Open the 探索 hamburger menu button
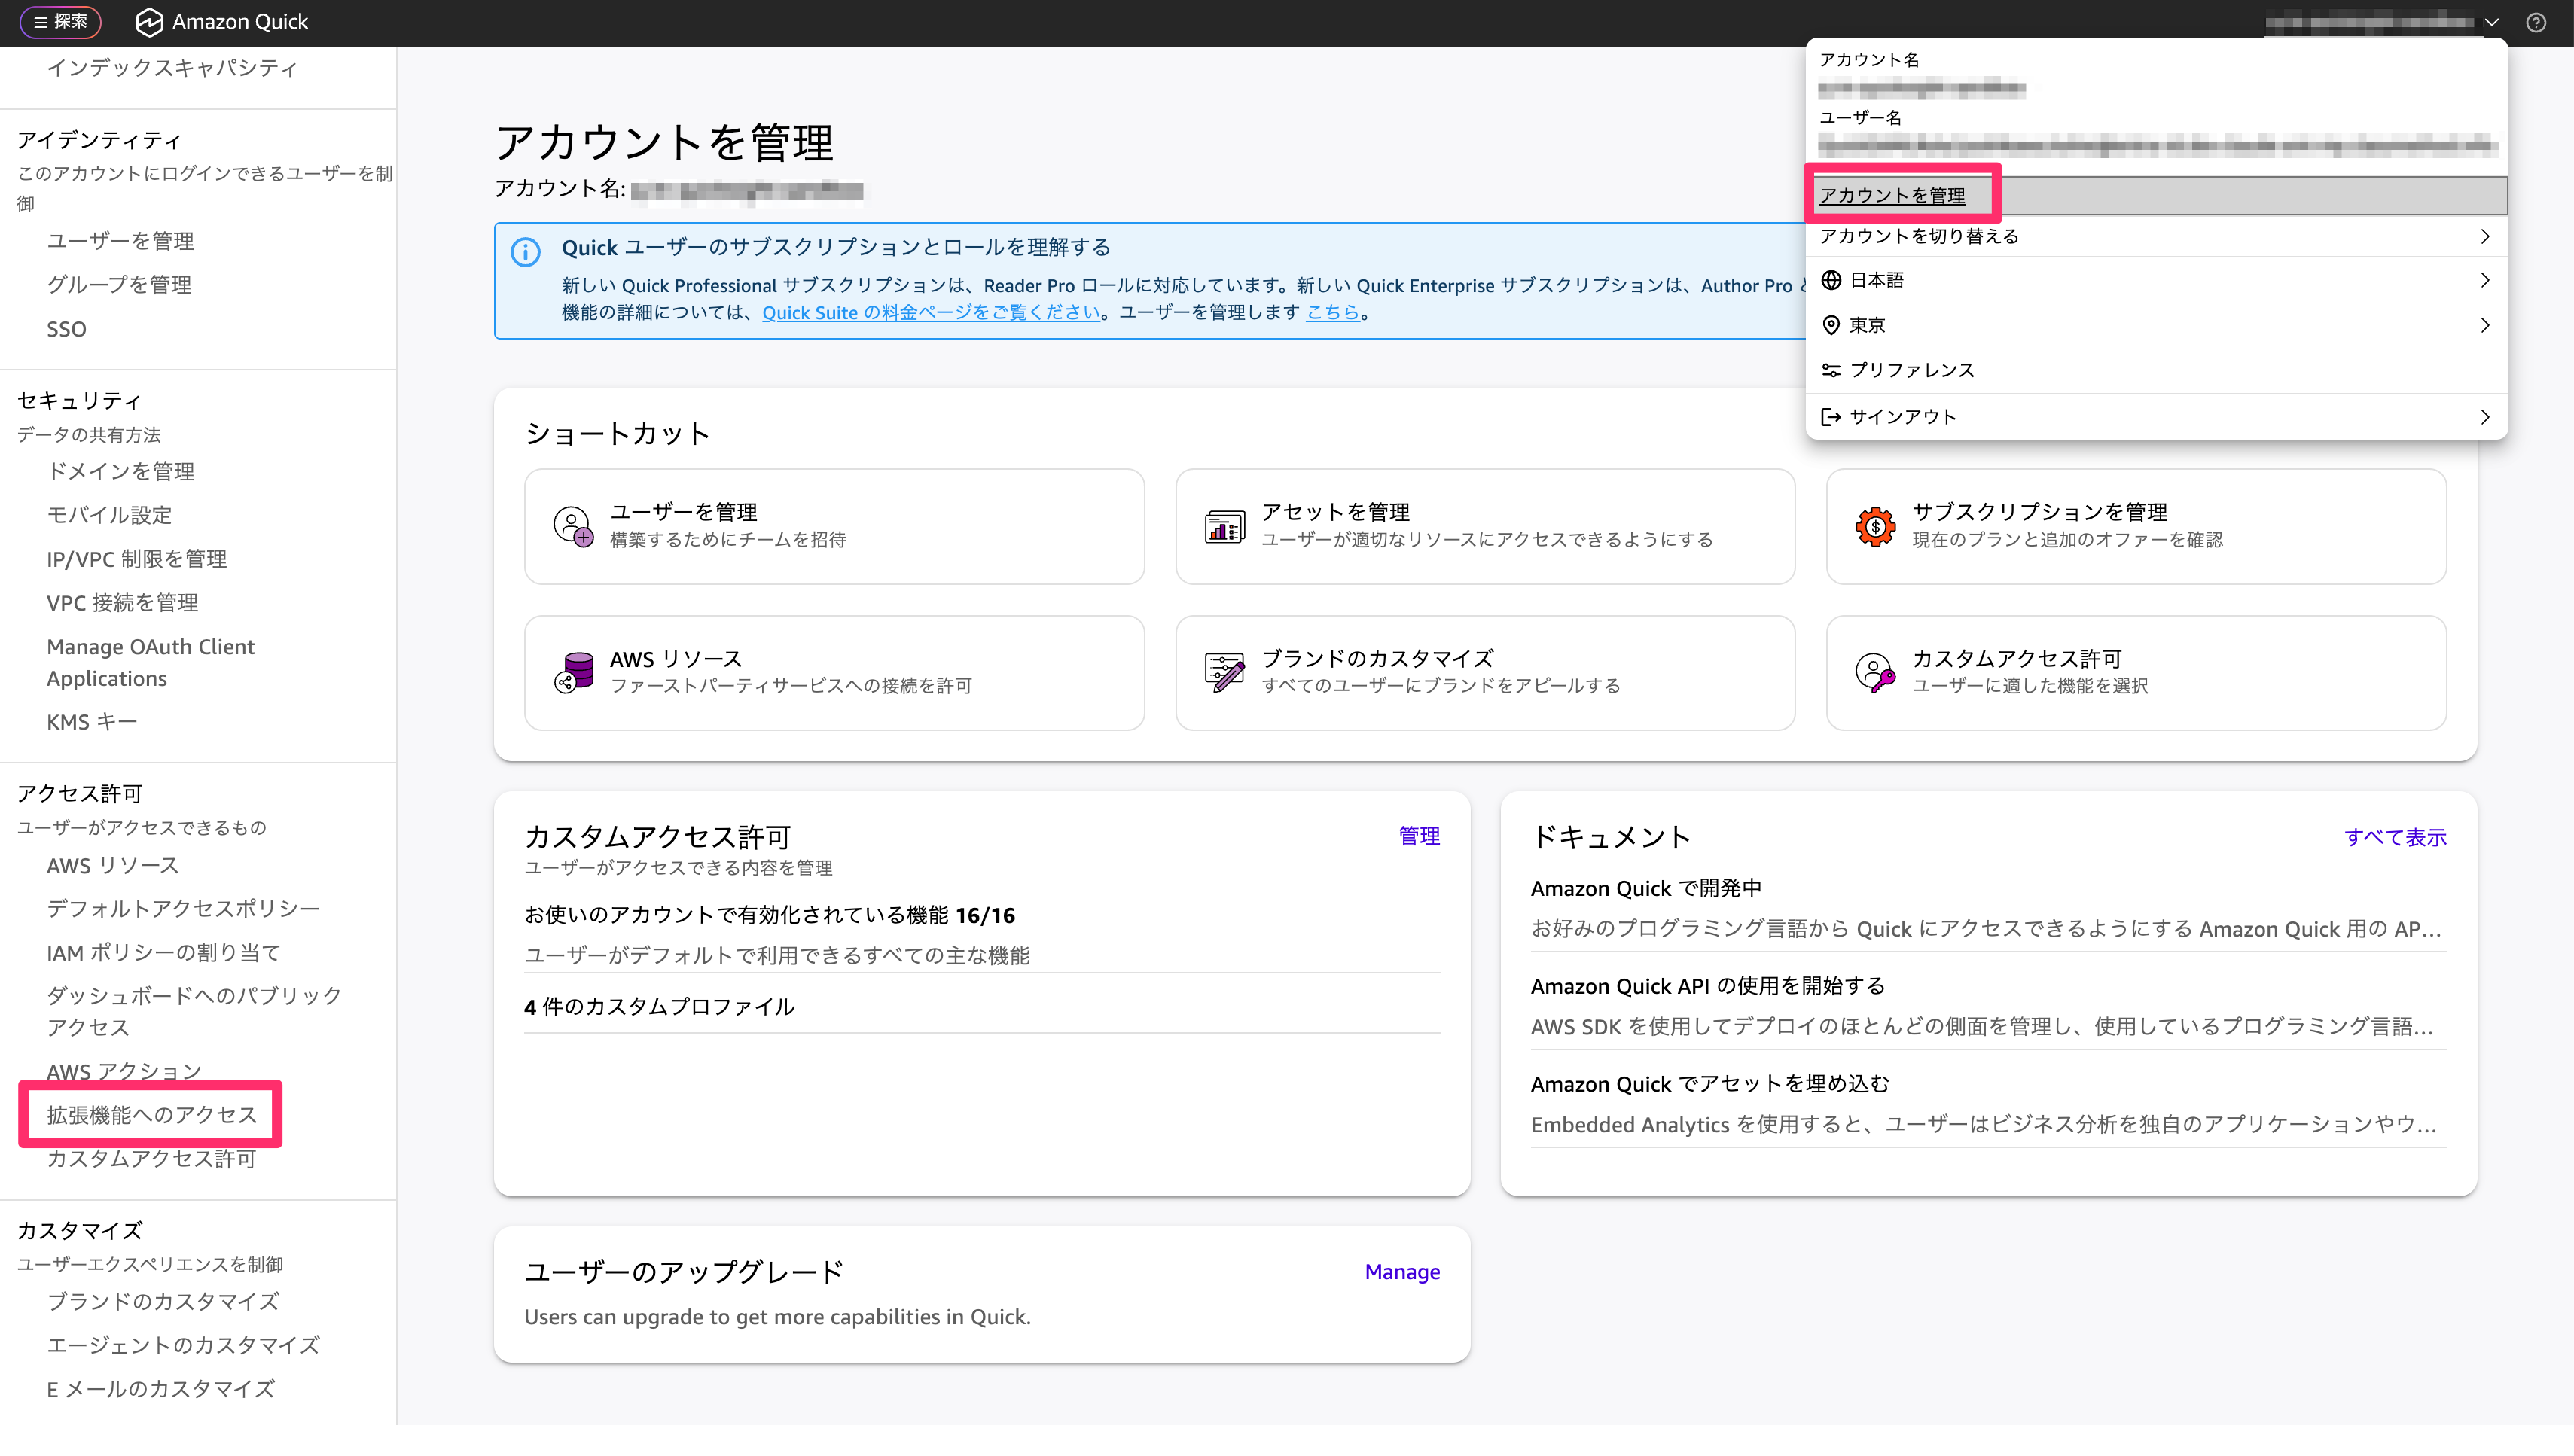The width and height of the screenshot is (2574, 1456). (60, 21)
